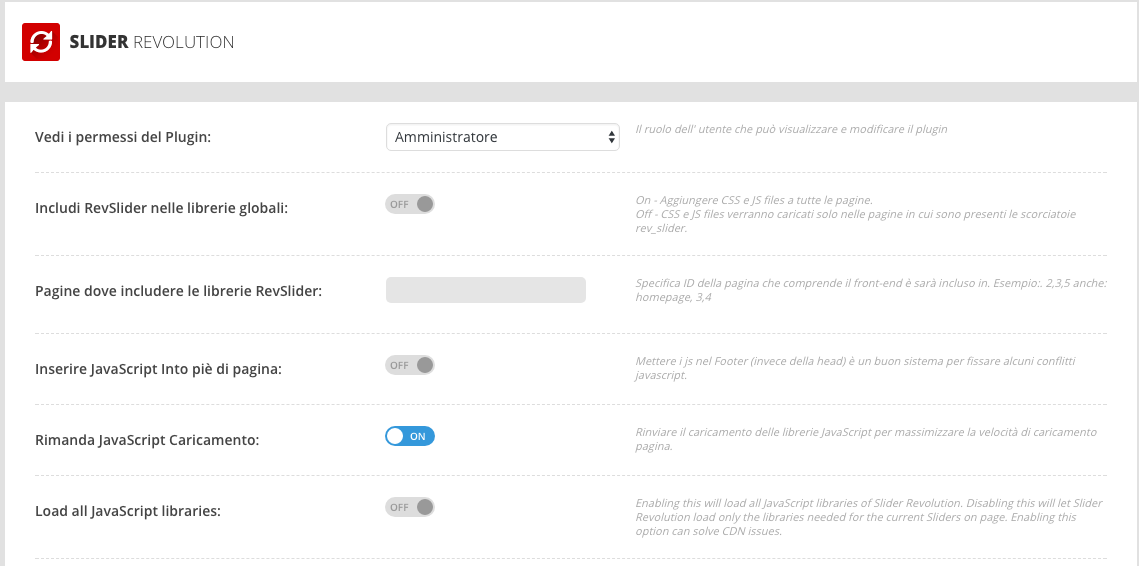Click the 'Vedi i permessi del Plugin:' label

[x=123, y=137]
